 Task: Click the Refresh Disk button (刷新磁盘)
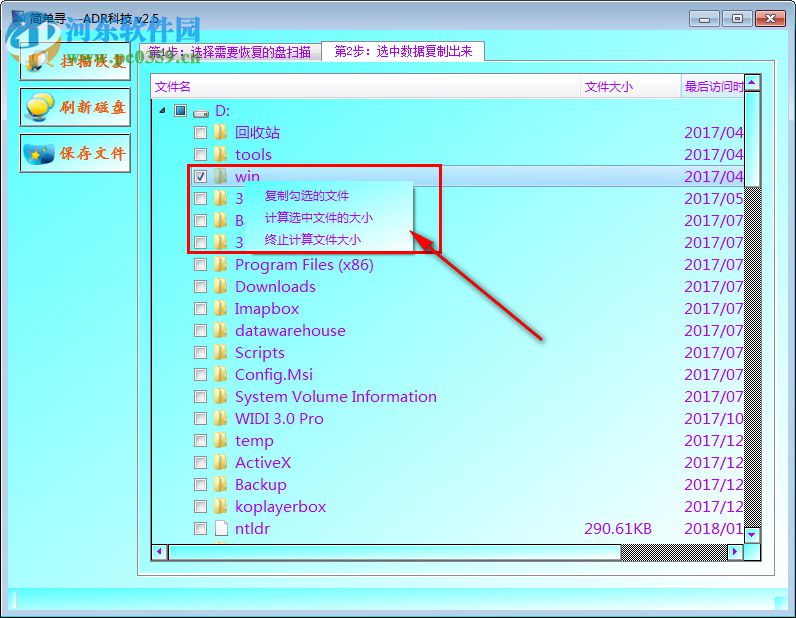75,107
